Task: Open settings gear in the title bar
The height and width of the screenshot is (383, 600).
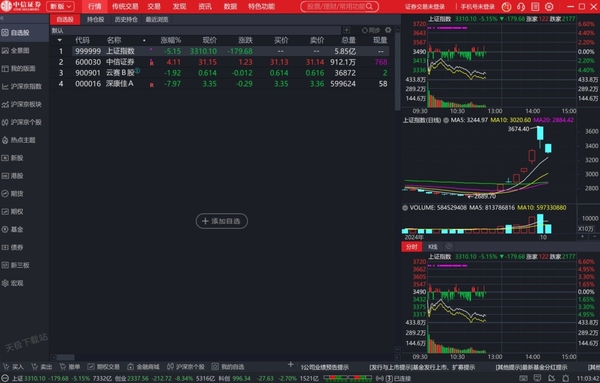Action: click(549, 7)
